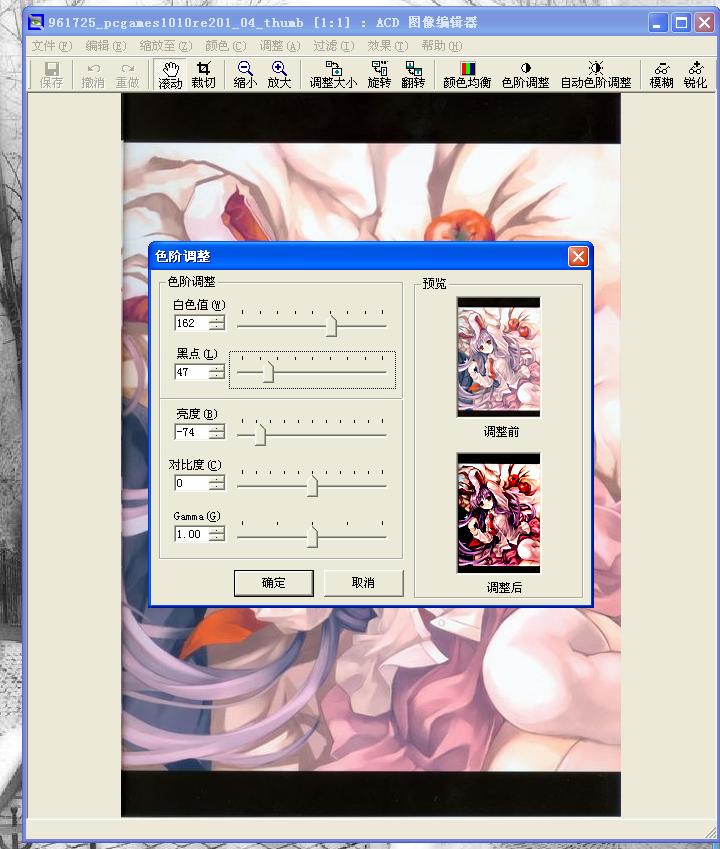The height and width of the screenshot is (849, 720).
Task: Open the 调整(A) menu
Action: 280,46
